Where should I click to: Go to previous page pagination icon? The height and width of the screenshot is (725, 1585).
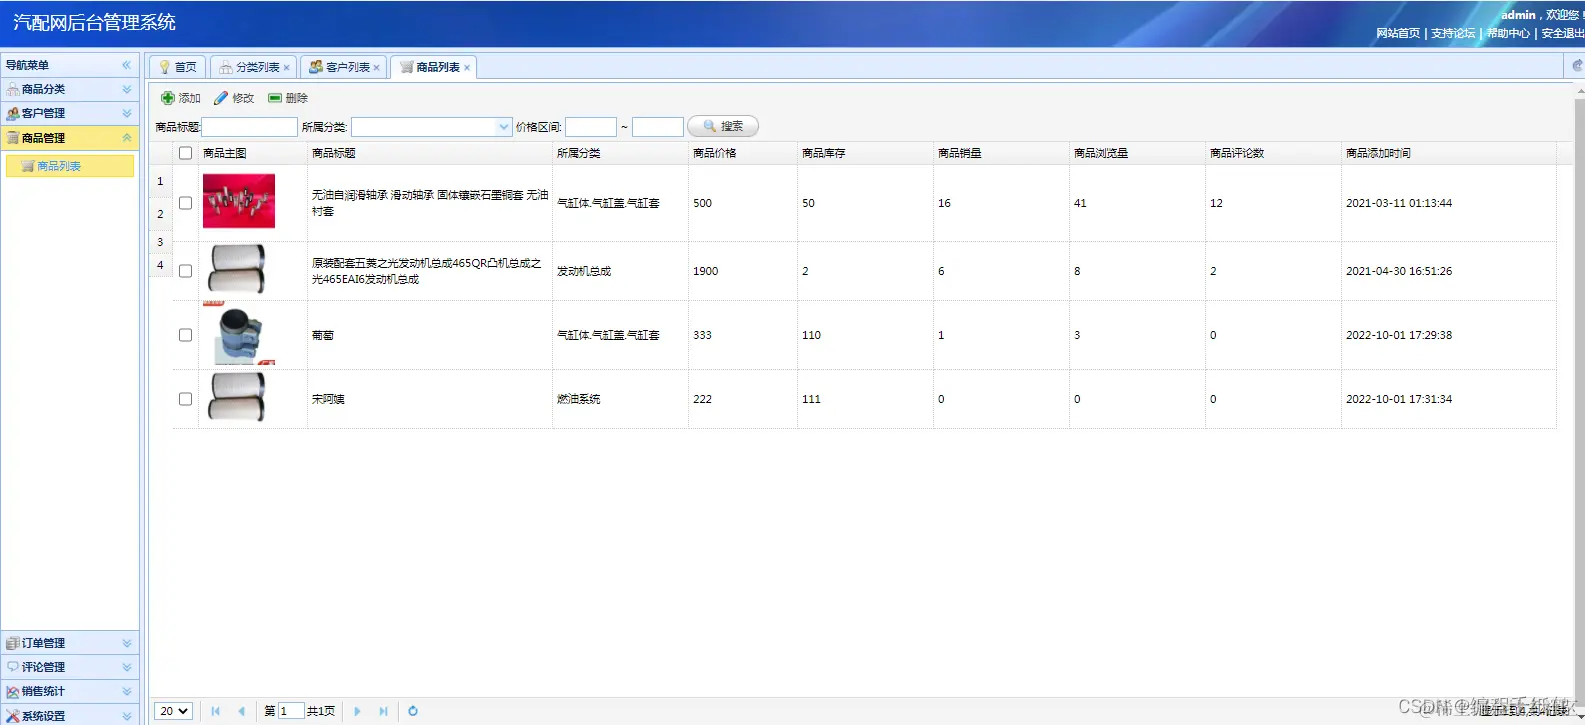pos(241,711)
